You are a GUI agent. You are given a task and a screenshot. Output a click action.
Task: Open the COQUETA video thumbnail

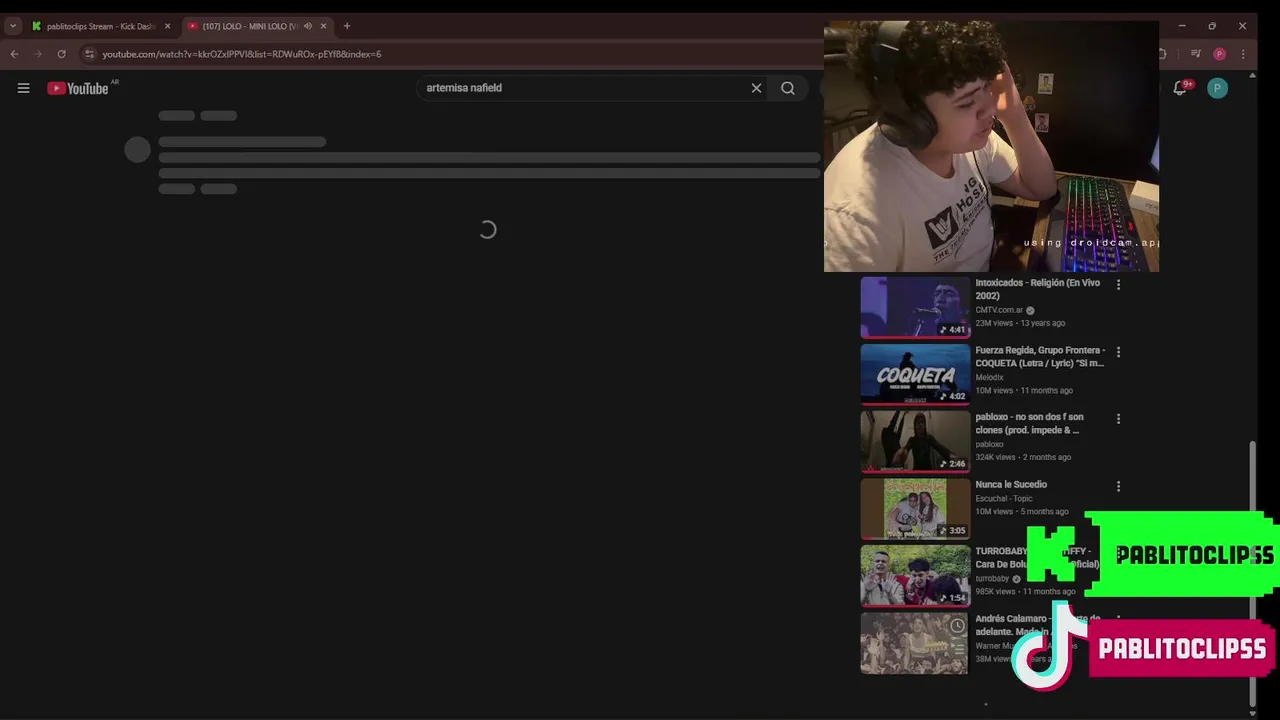(x=914, y=375)
